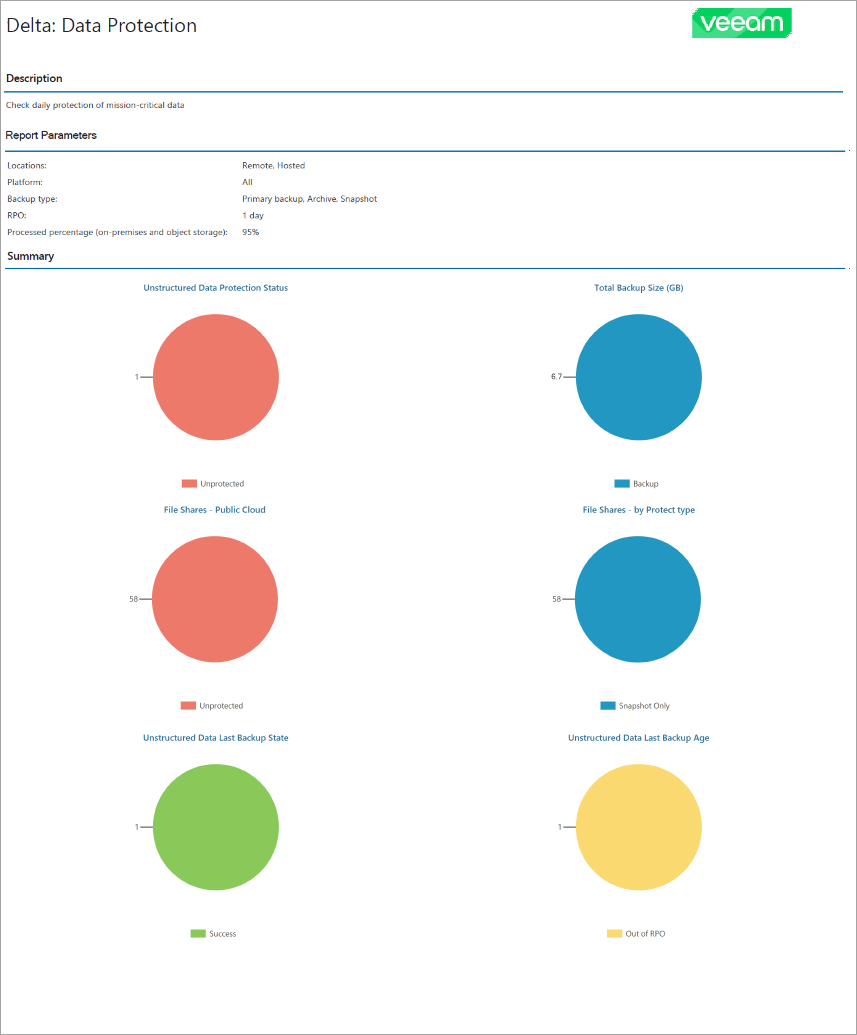Click the Summary section heading
Image resolution: width=857 pixels, height=1035 pixels.
coord(30,256)
